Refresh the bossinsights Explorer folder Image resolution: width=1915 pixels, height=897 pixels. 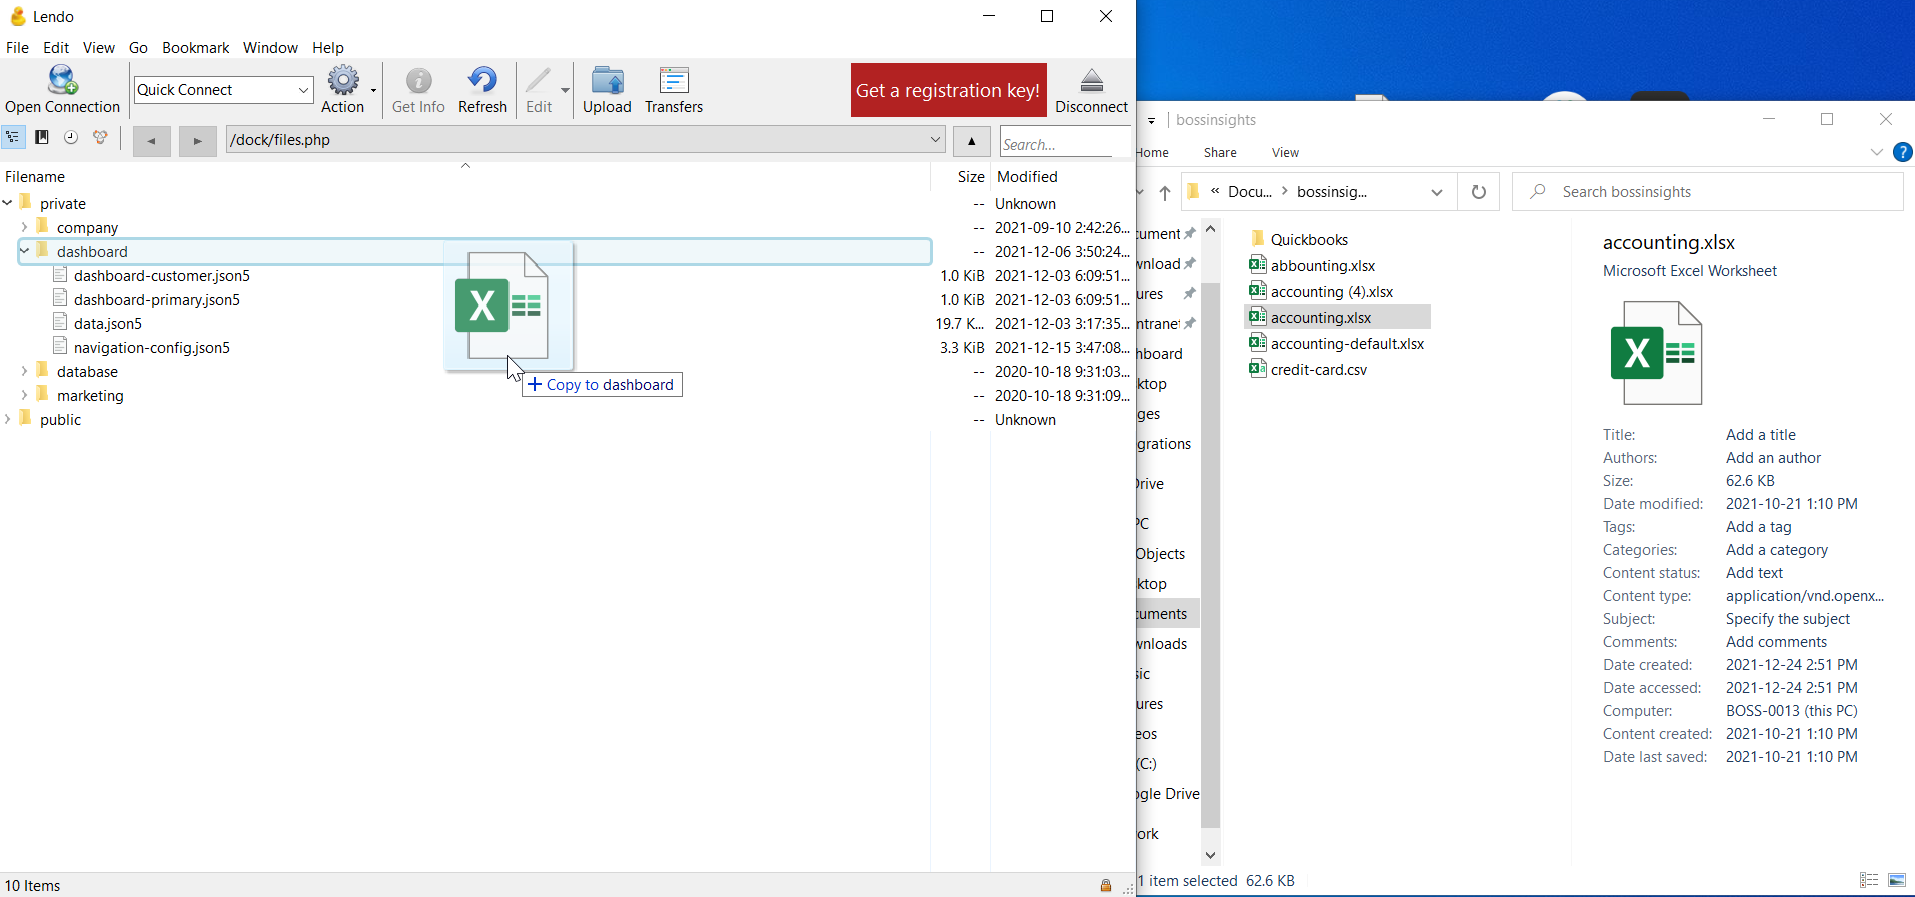[1478, 192]
